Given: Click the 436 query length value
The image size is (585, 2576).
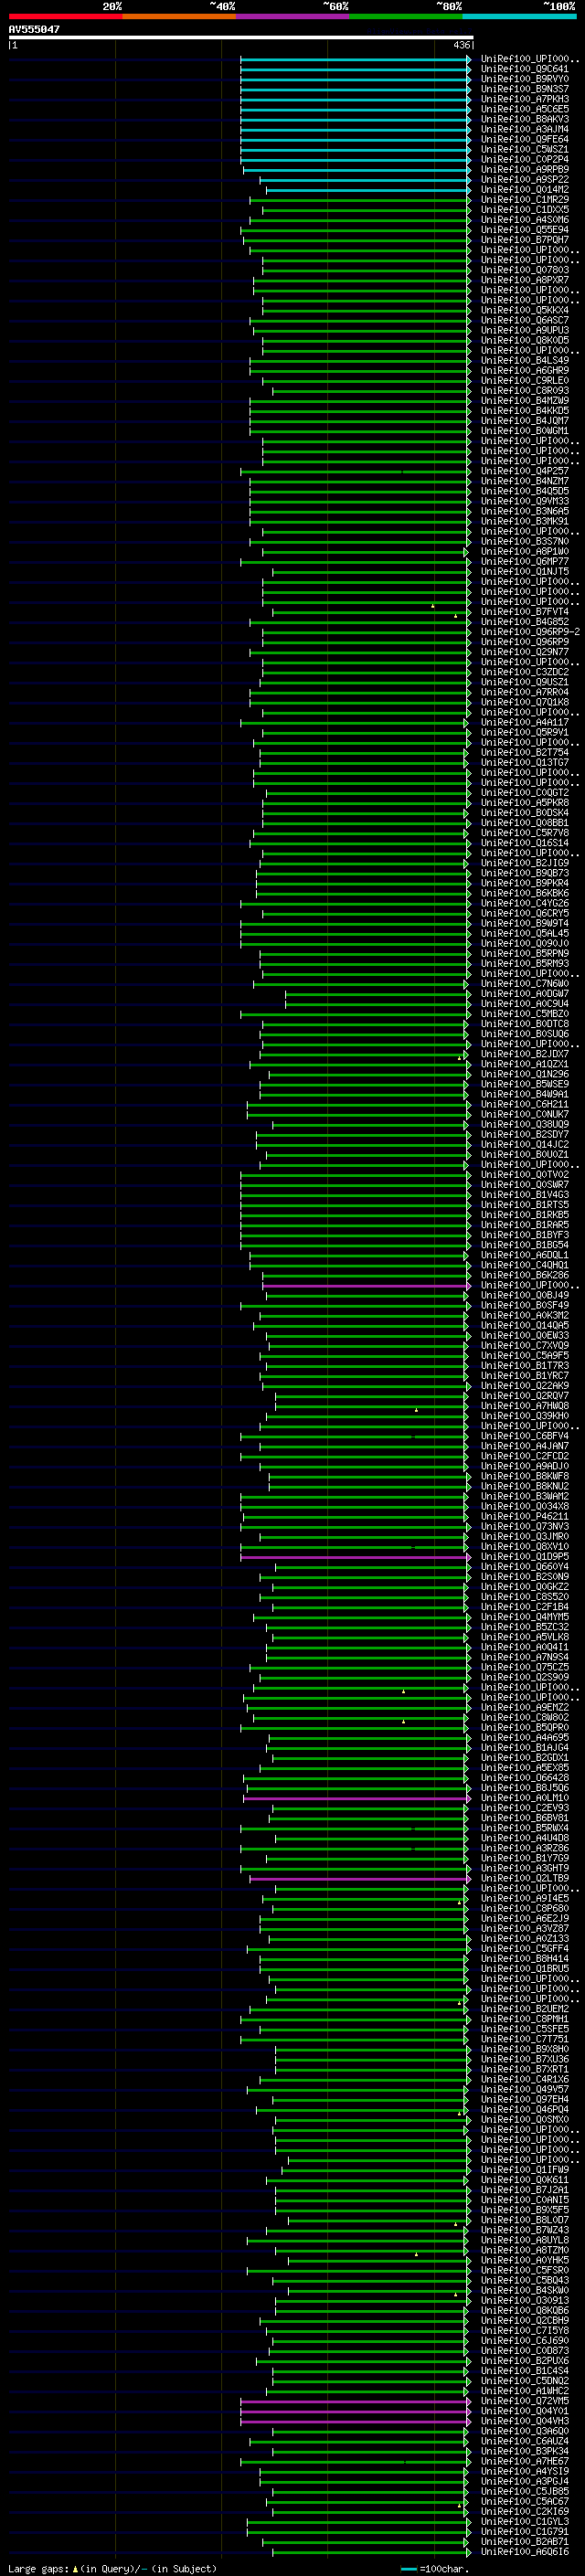Looking at the screenshot, I should tap(461, 45).
